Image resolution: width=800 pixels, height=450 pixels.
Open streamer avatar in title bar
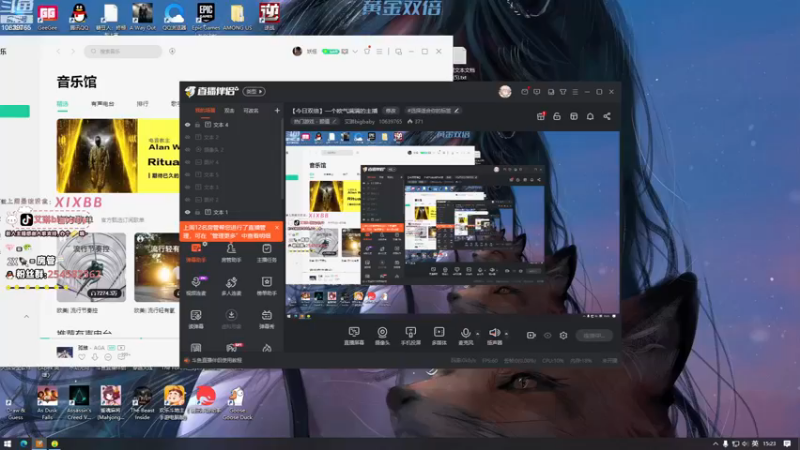point(505,92)
